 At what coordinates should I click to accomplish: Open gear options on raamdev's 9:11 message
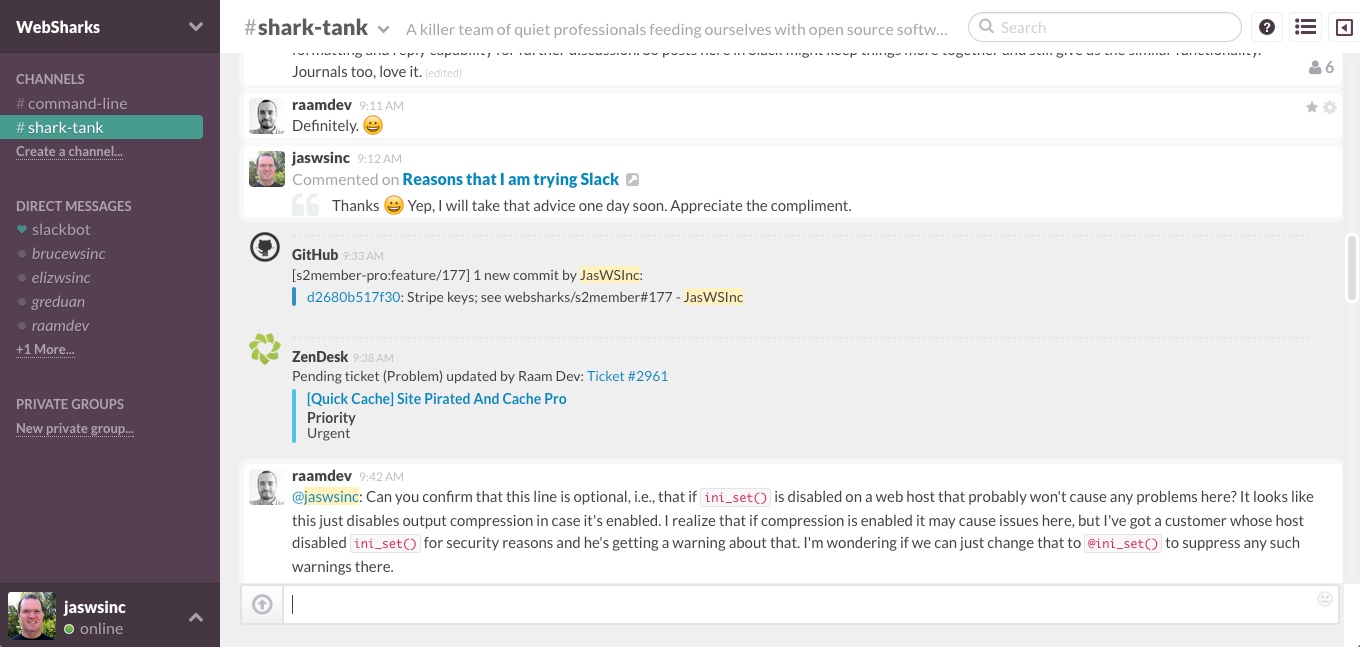1330,107
